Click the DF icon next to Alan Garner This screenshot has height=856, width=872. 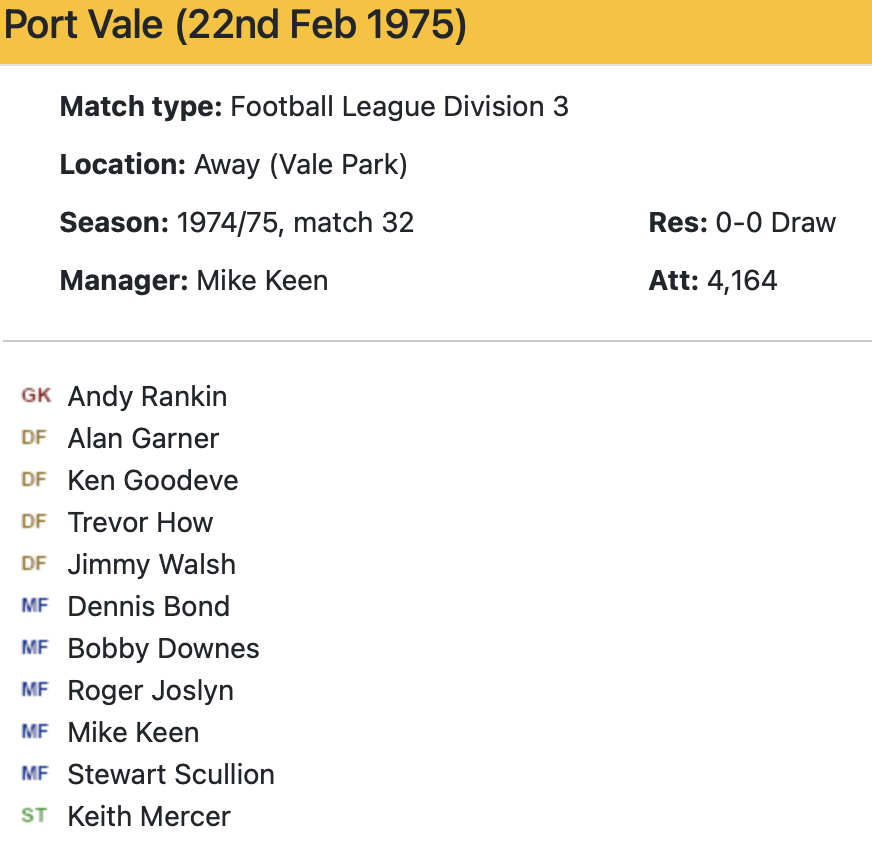tap(34, 438)
